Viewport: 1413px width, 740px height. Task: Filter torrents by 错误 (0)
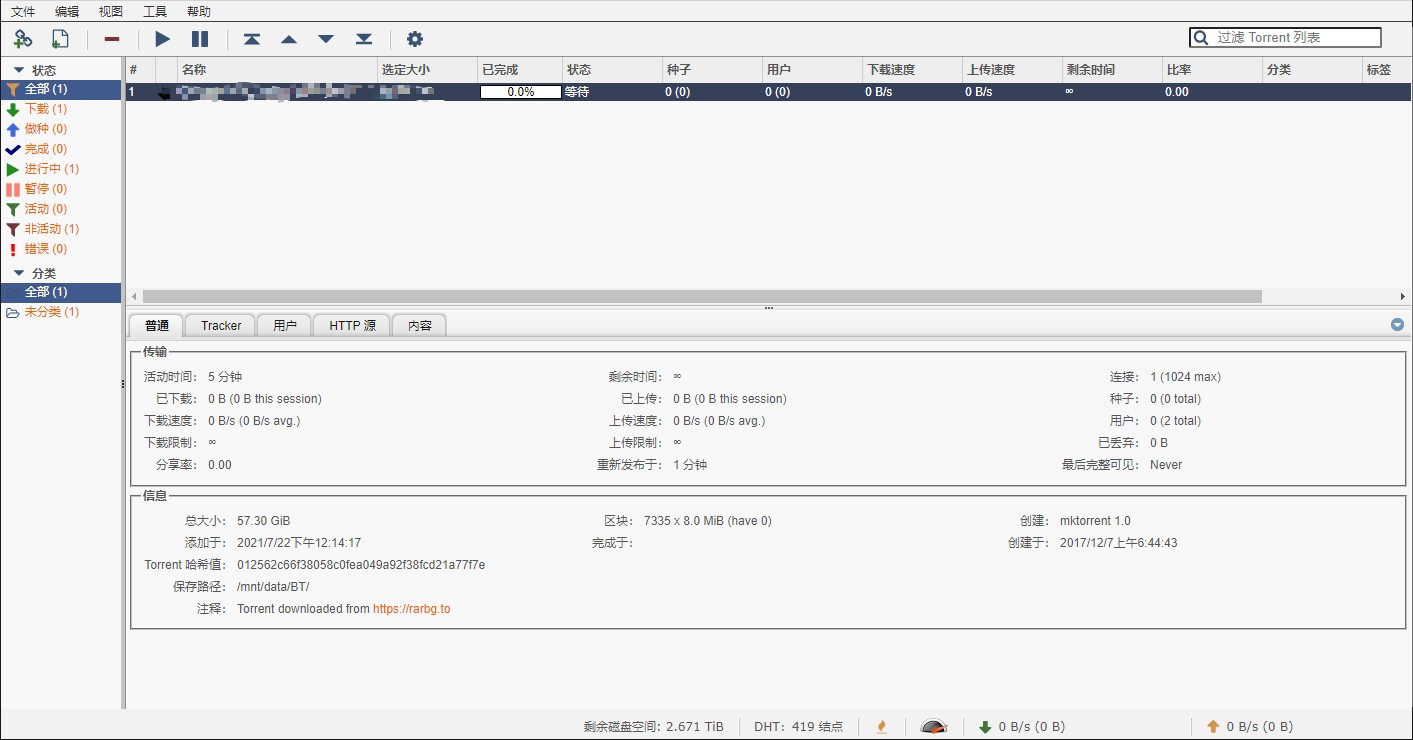61,249
